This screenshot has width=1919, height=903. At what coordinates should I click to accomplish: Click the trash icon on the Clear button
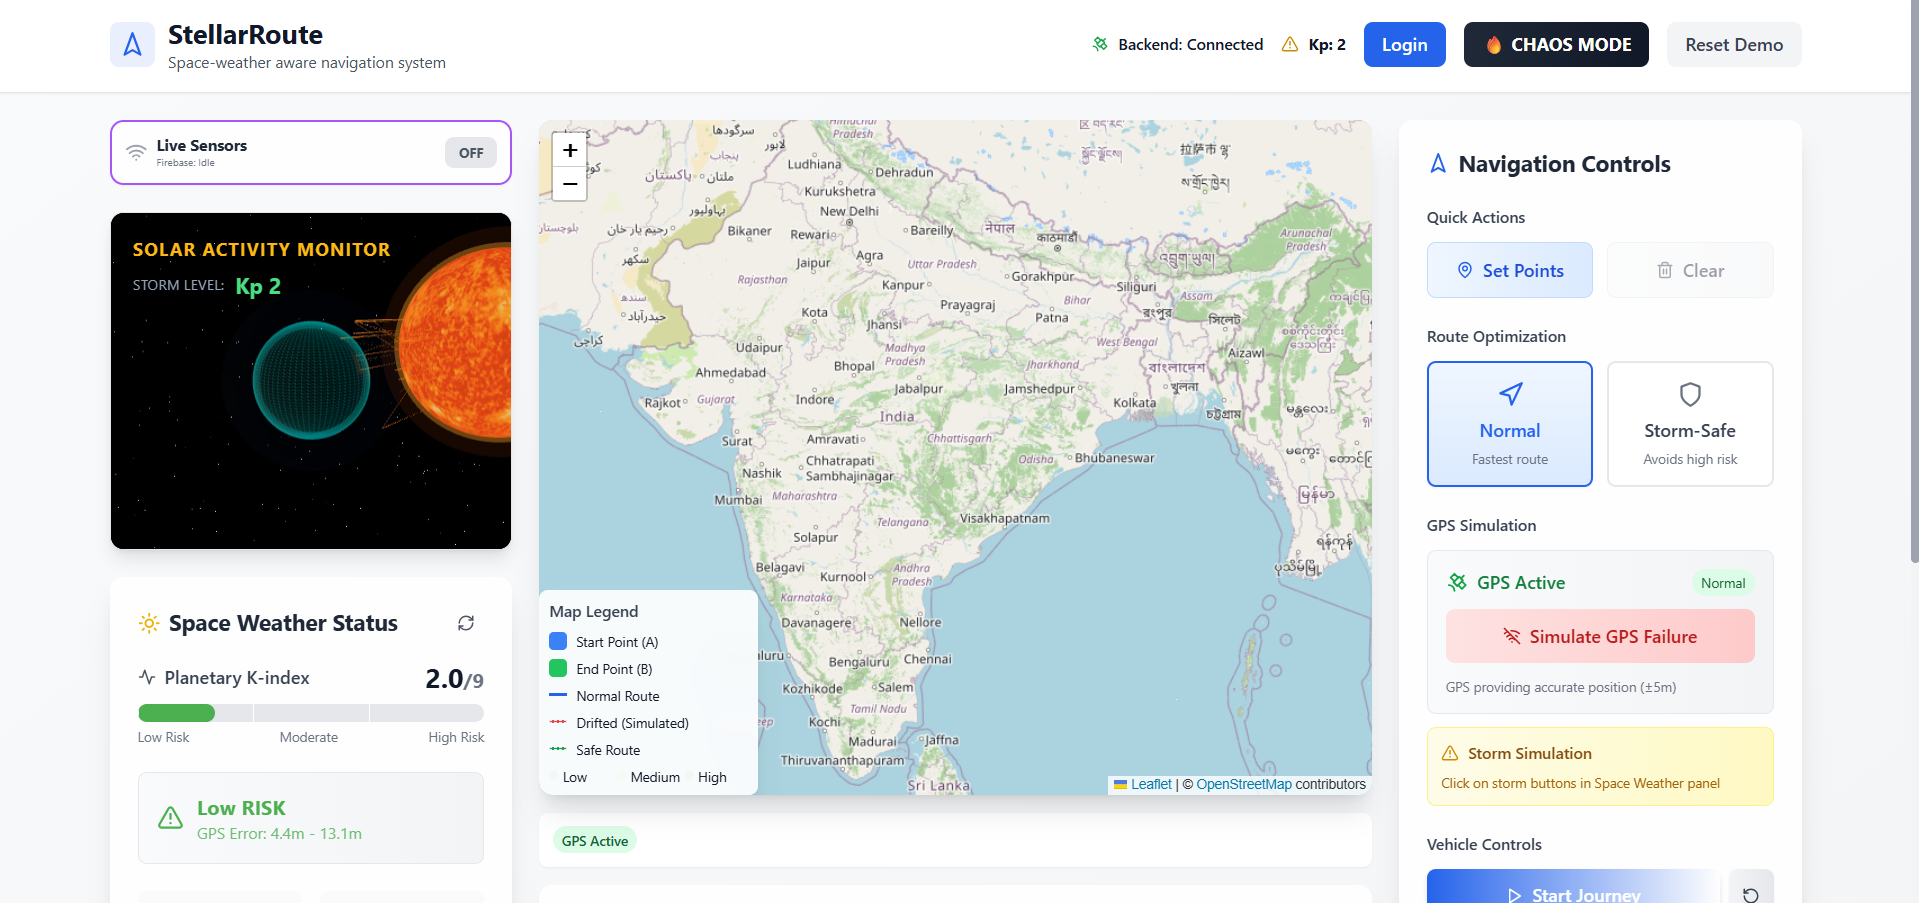[1664, 270]
